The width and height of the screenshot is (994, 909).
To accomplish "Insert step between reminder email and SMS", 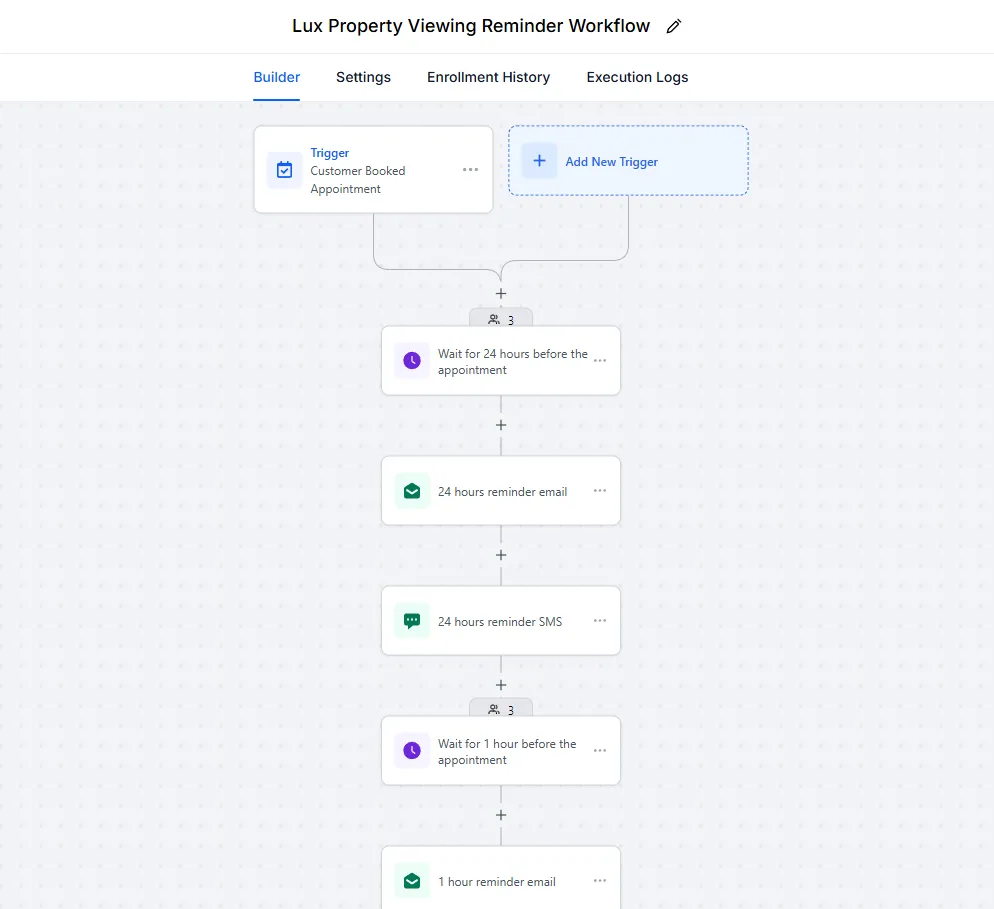I will click(501, 555).
